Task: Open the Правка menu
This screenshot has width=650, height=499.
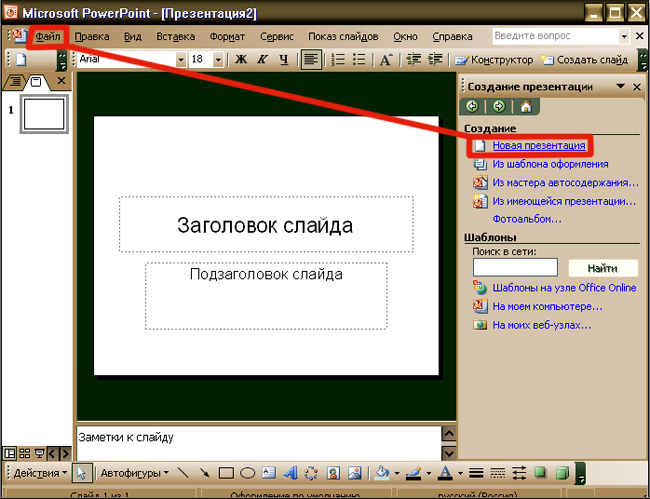Action: coord(92,36)
